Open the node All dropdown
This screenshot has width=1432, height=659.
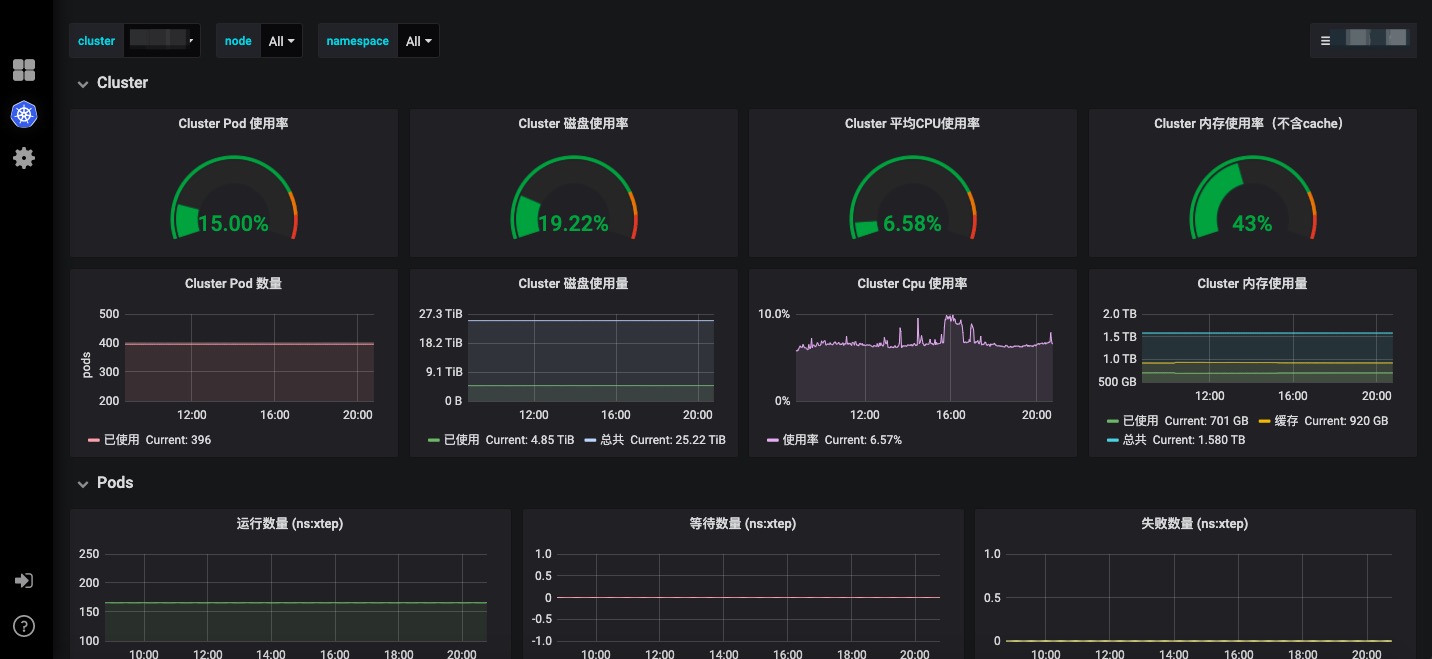tap(280, 40)
